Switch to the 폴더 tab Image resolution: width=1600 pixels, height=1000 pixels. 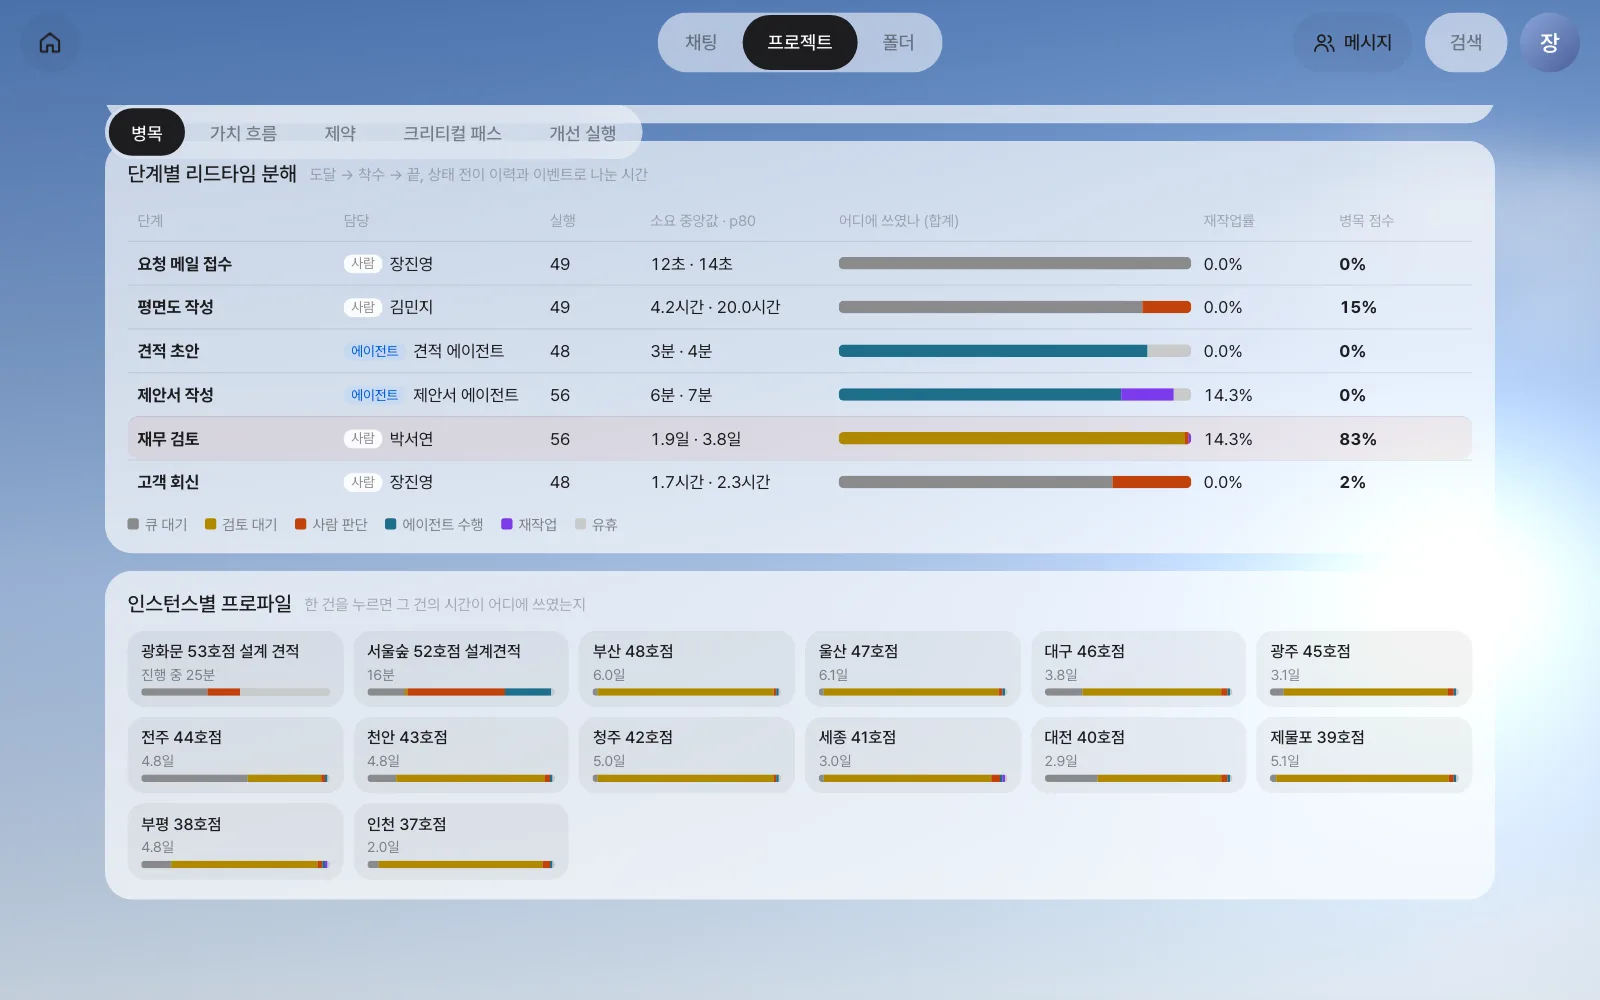(898, 43)
